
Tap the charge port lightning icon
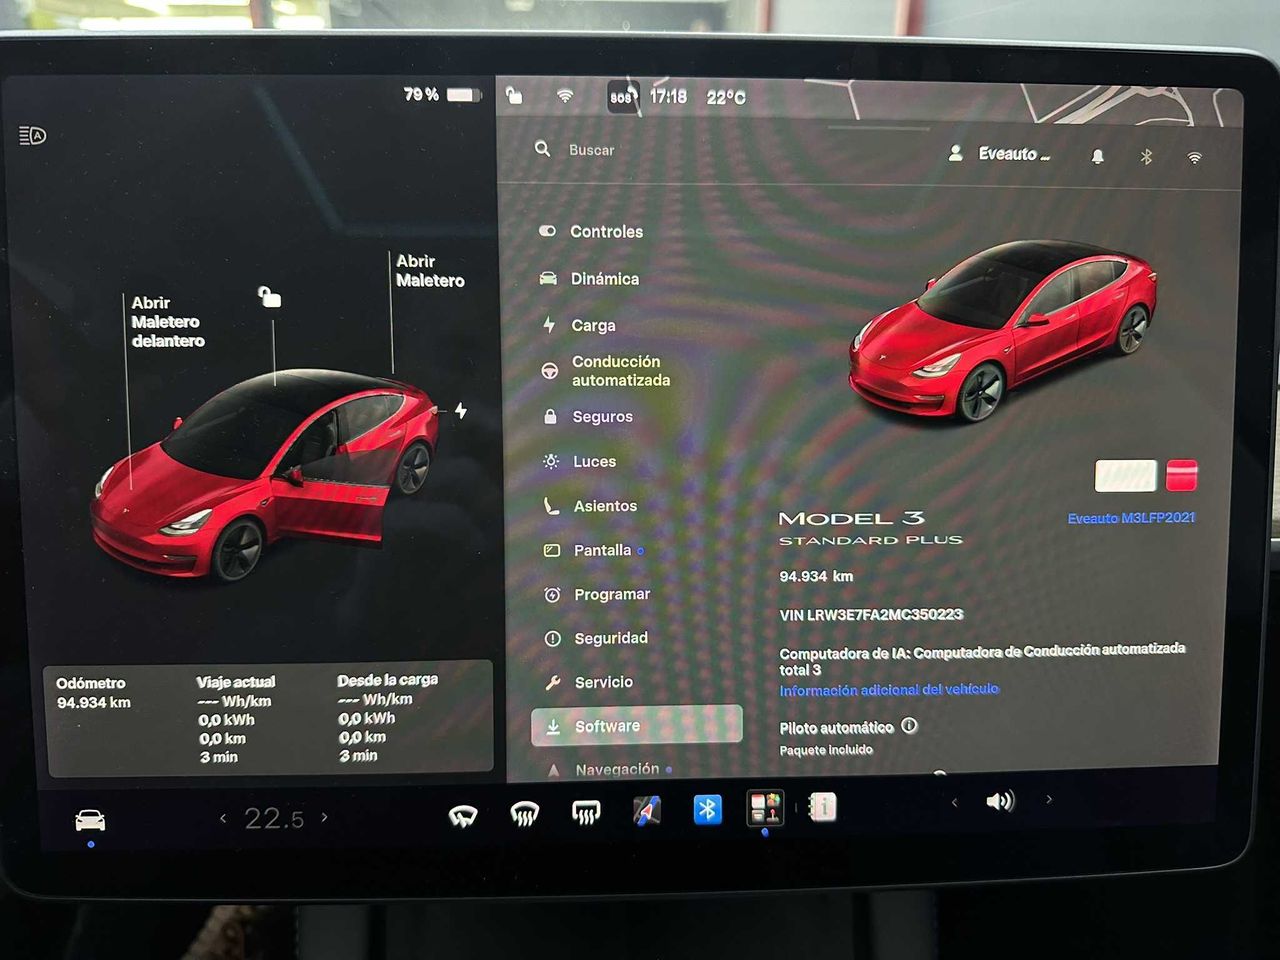click(x=461, y=411)
